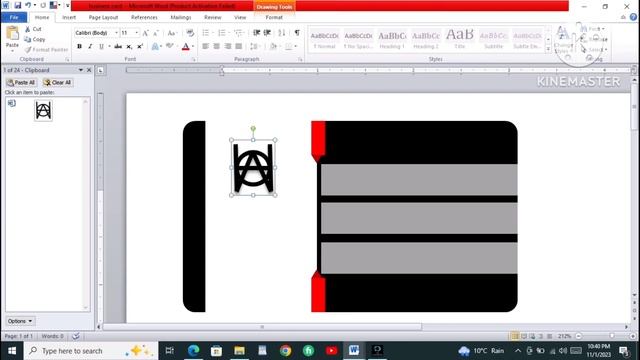Click the Subscript icon

(x=129, y=47)
